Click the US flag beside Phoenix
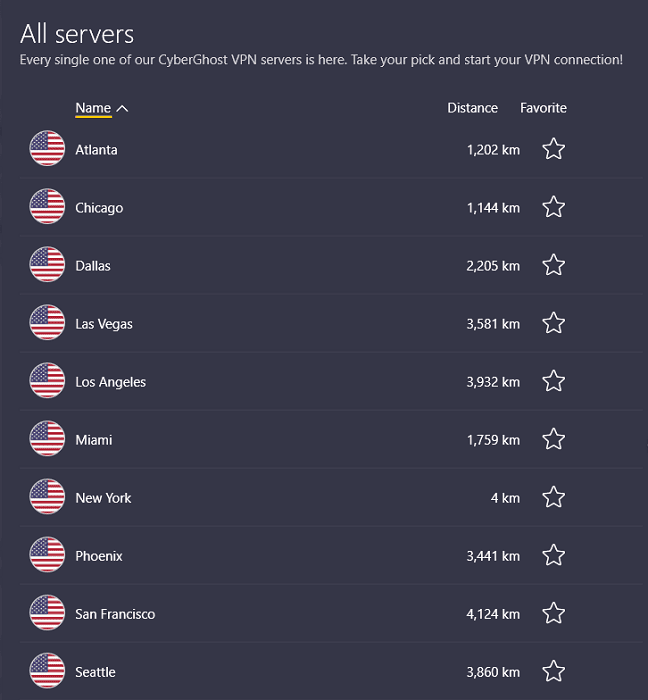This screenshot has height=700, width=648. click(x=47, y=555)
